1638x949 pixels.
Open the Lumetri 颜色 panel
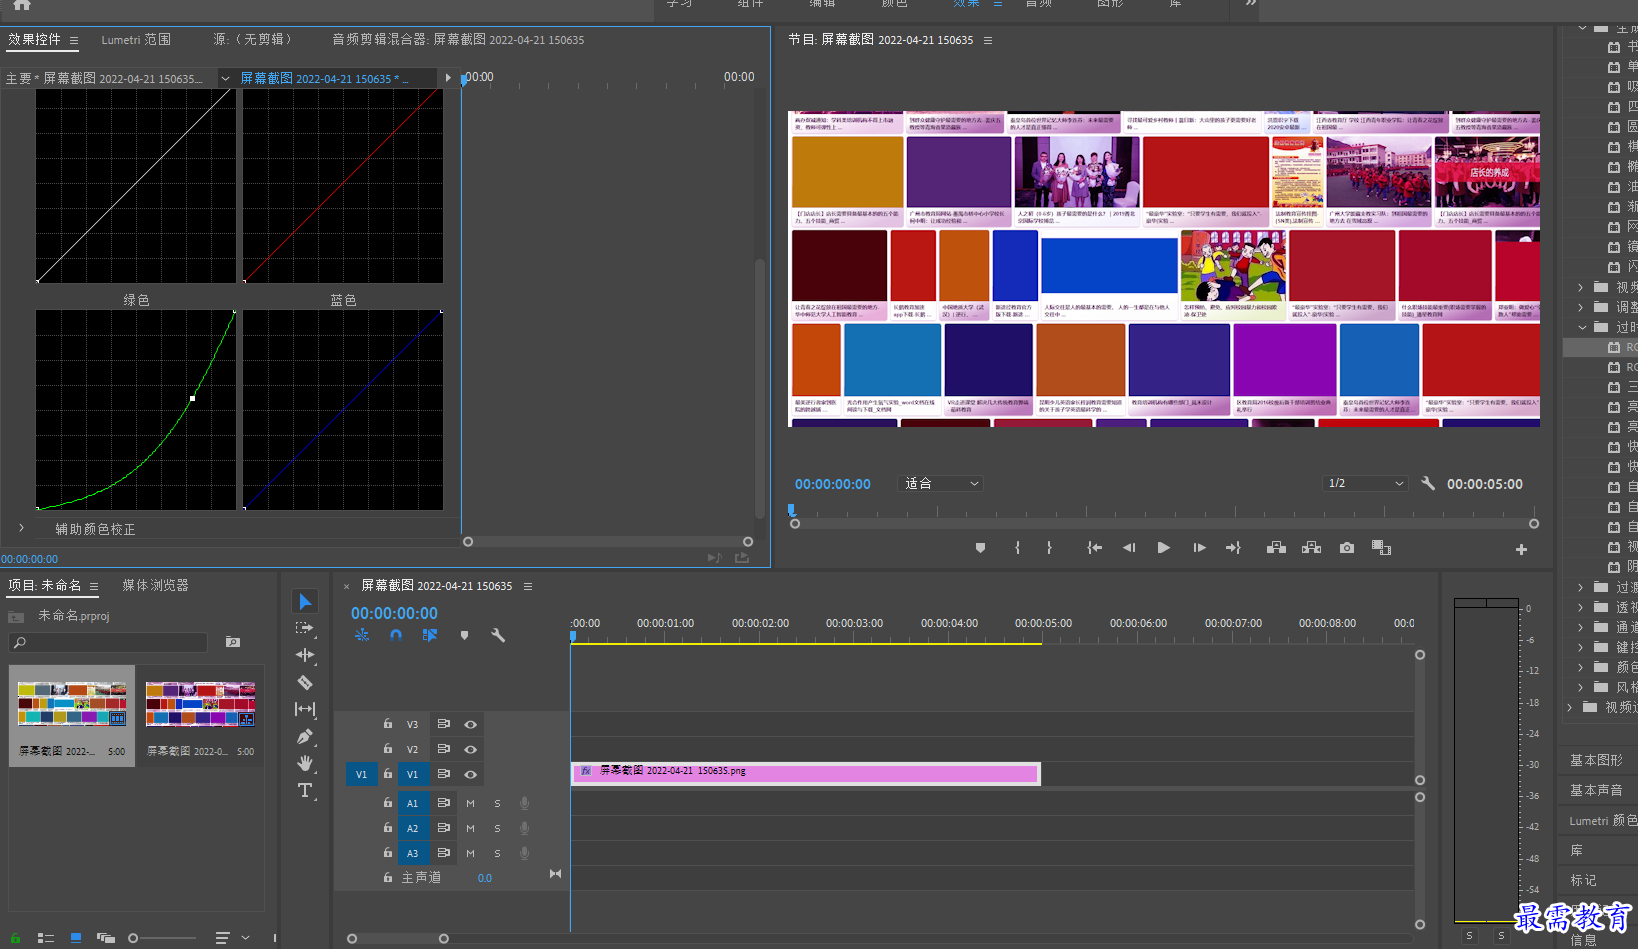1602,820
